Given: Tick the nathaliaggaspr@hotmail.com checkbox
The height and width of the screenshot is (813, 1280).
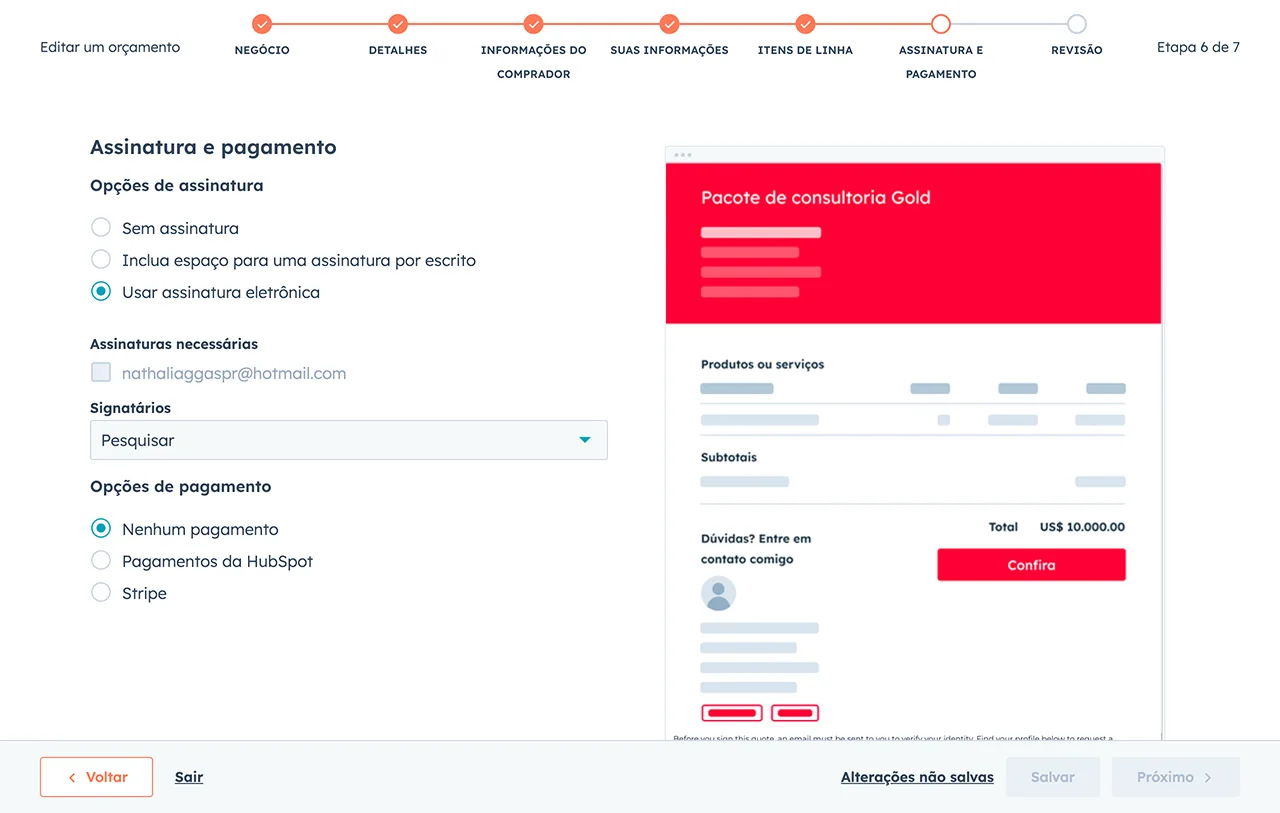Looking at the screenshot, I should tap(101, 373).
